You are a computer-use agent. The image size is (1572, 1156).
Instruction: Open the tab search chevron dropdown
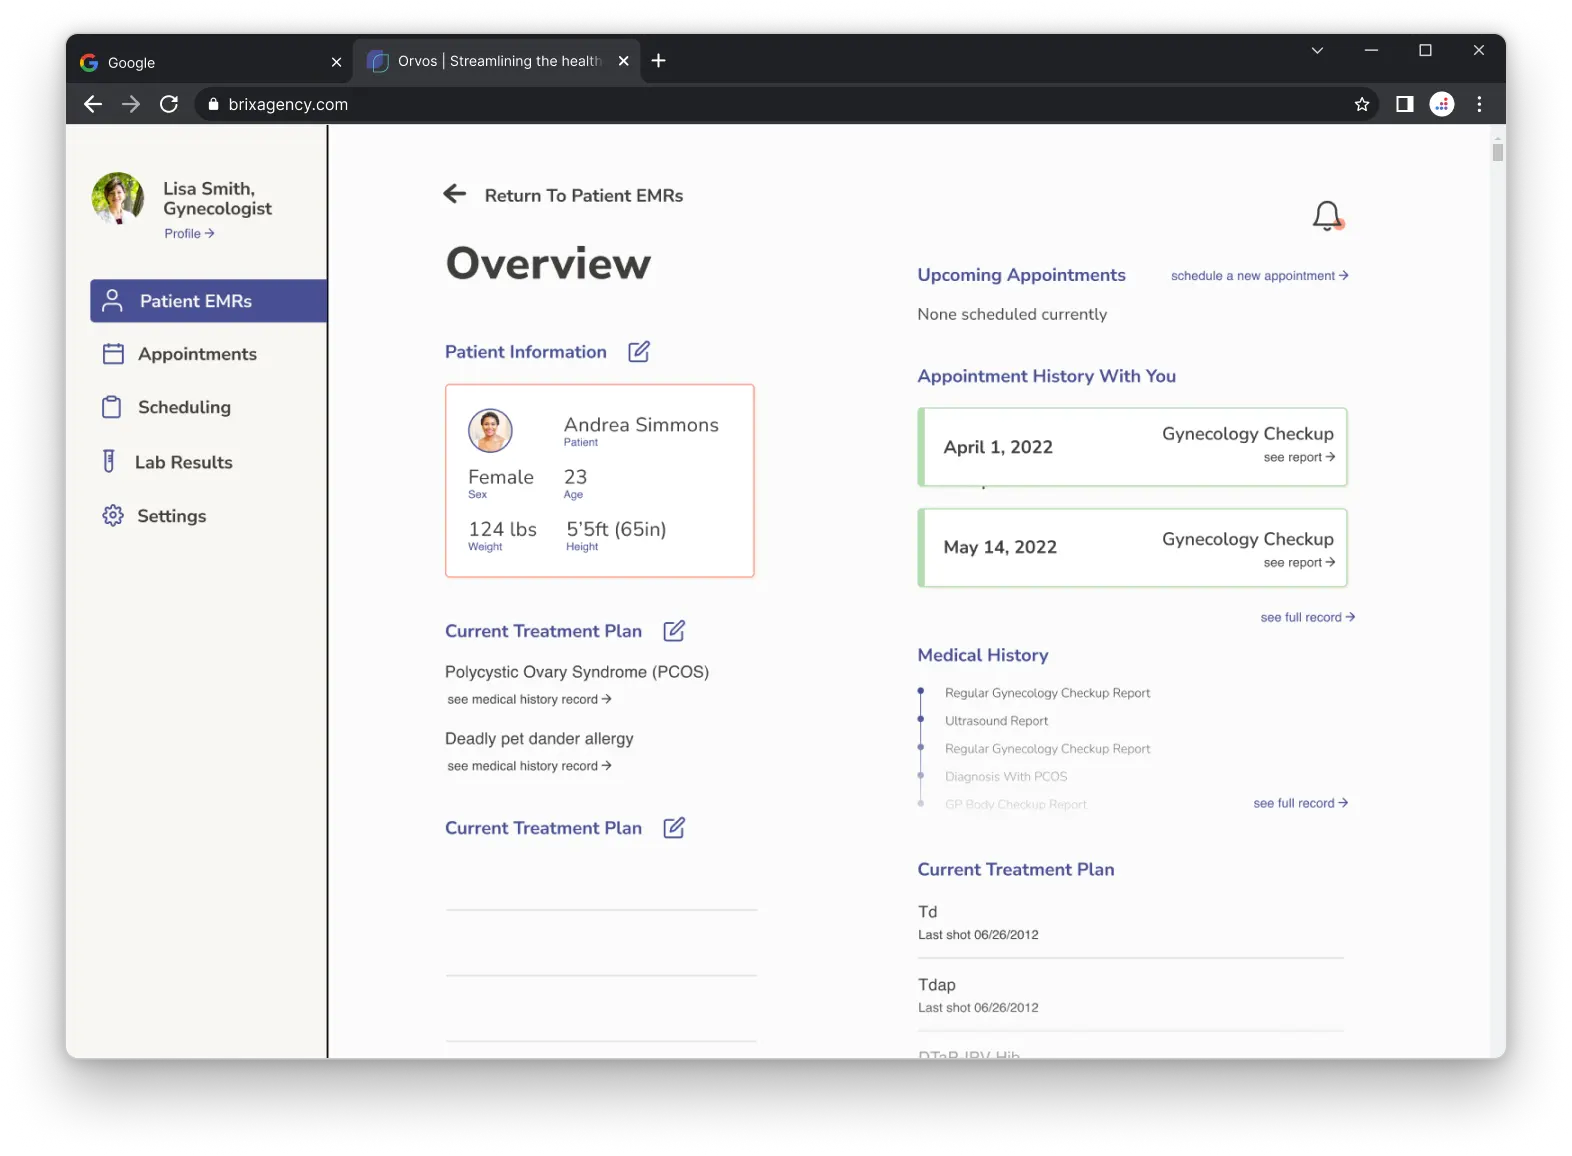pyautogui.click(x=1317, y=51)
